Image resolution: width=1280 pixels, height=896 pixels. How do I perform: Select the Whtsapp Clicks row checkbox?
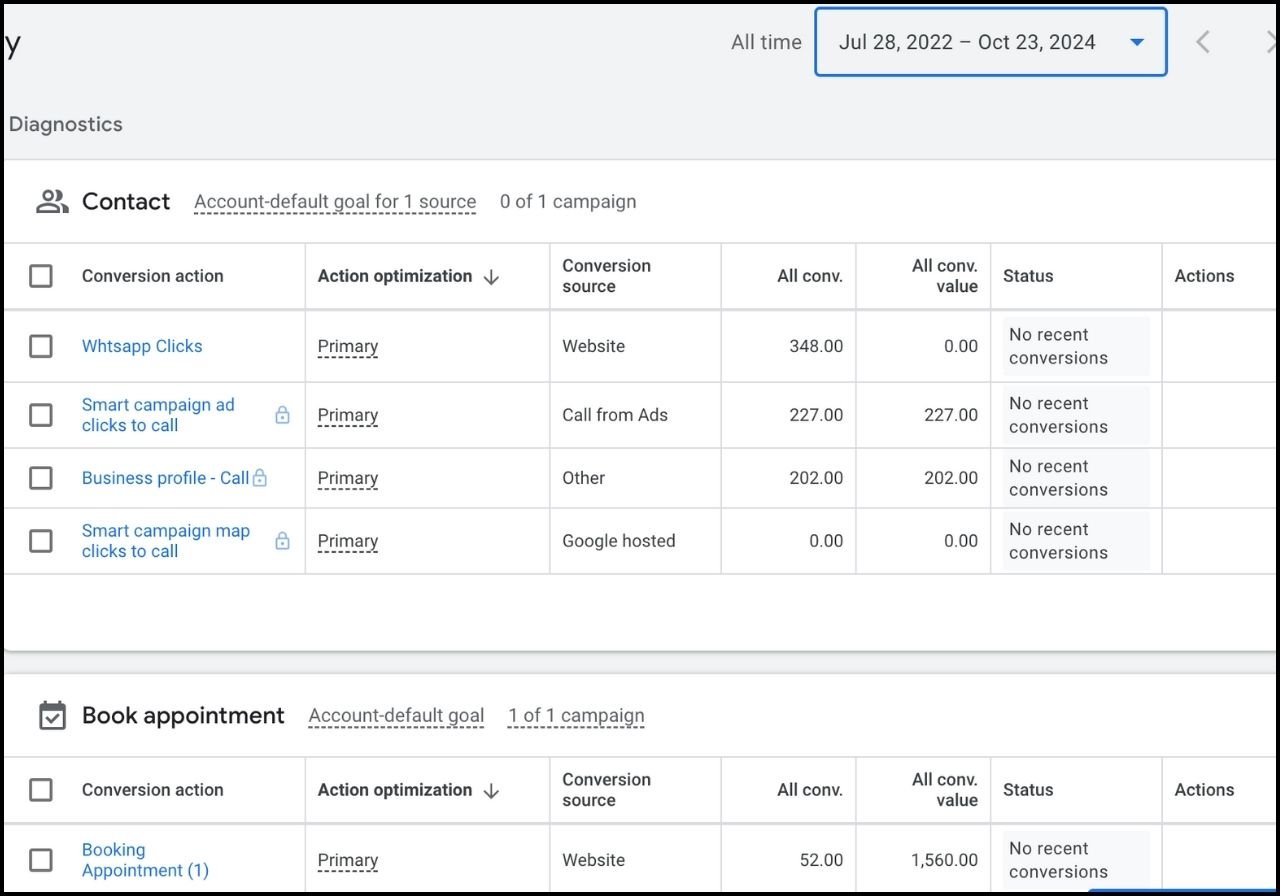41,346
